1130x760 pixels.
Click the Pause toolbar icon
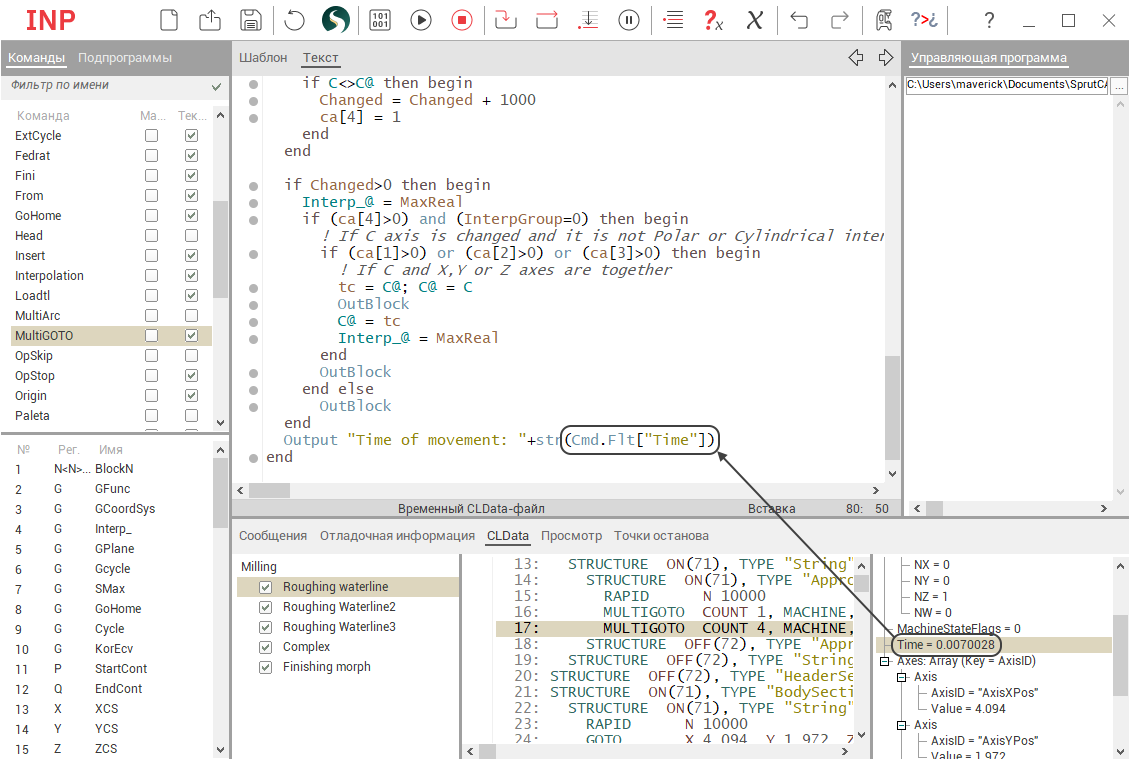629,20
